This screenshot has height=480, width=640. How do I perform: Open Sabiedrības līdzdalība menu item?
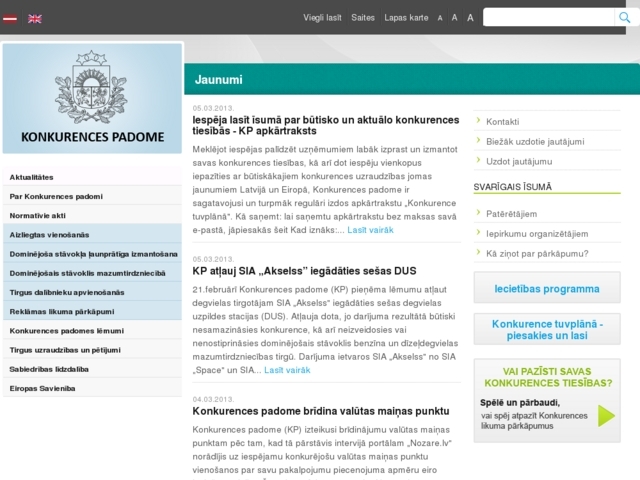92,369
